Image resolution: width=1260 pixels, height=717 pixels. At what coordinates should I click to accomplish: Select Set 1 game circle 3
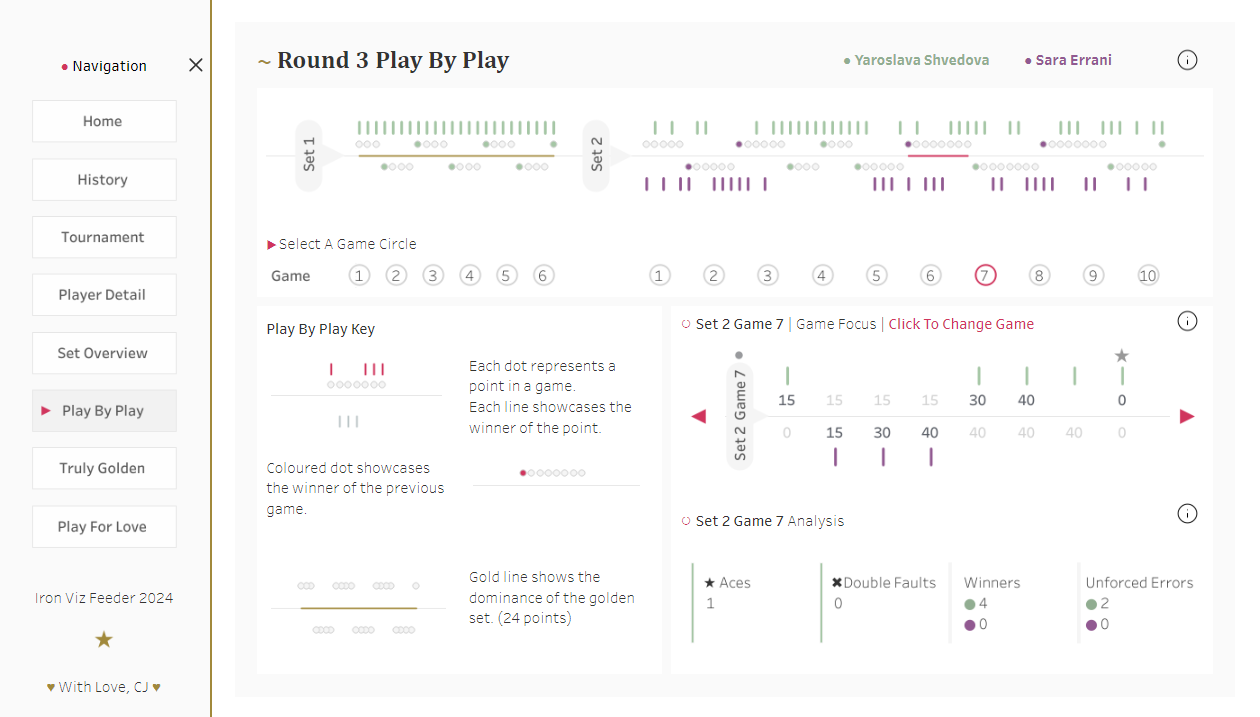coord(432,276)
